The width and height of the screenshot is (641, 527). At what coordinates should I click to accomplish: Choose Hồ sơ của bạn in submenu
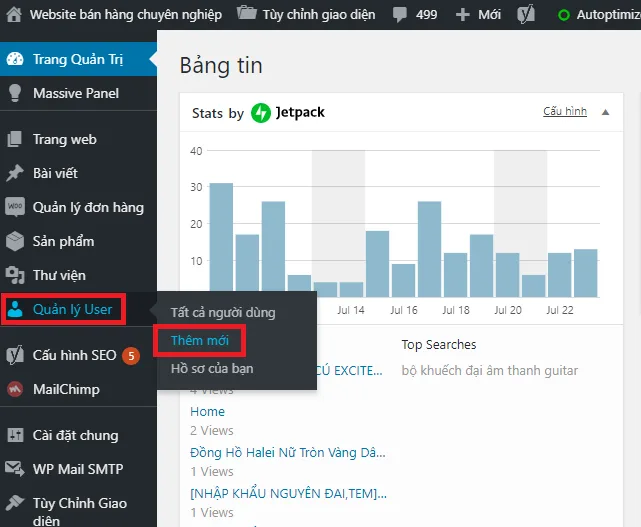(x=212, y=368)
